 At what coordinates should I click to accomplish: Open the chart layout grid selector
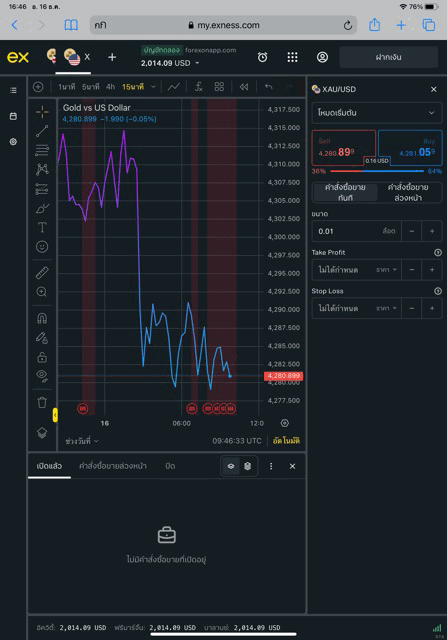click(x=219, y=87)
